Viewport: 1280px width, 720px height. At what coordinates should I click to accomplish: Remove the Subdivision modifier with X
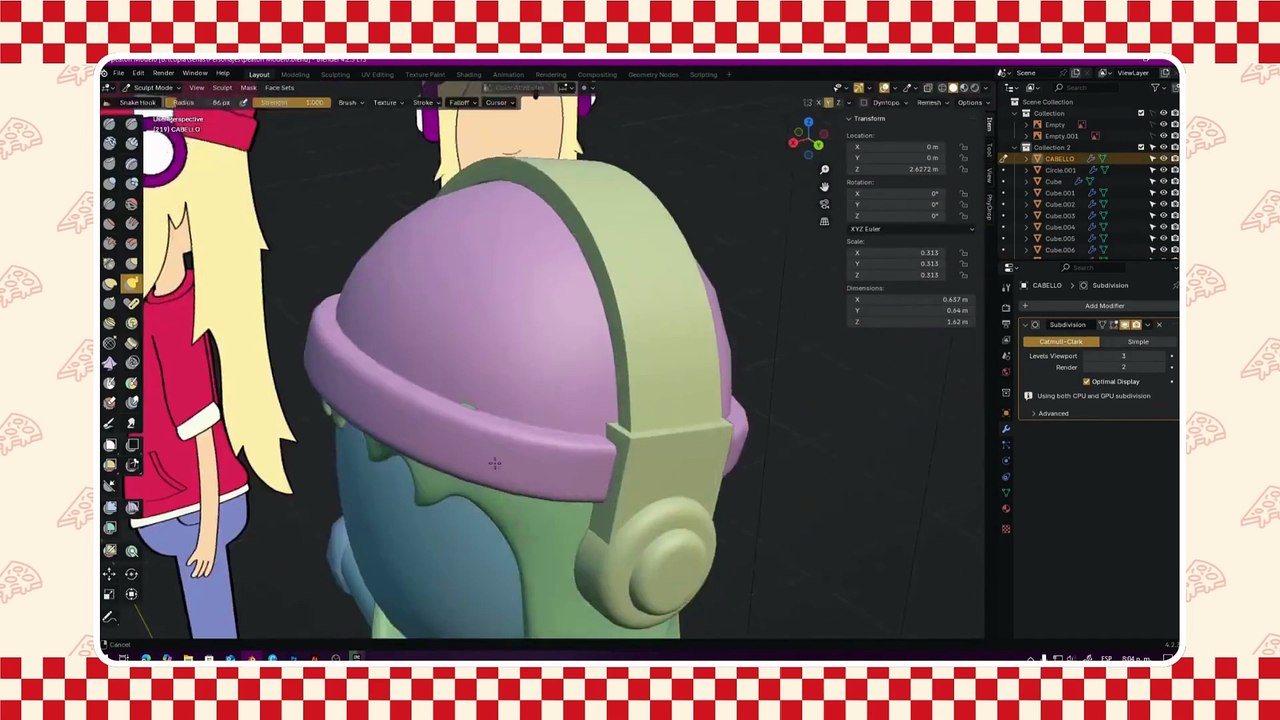coord(1159,325)
